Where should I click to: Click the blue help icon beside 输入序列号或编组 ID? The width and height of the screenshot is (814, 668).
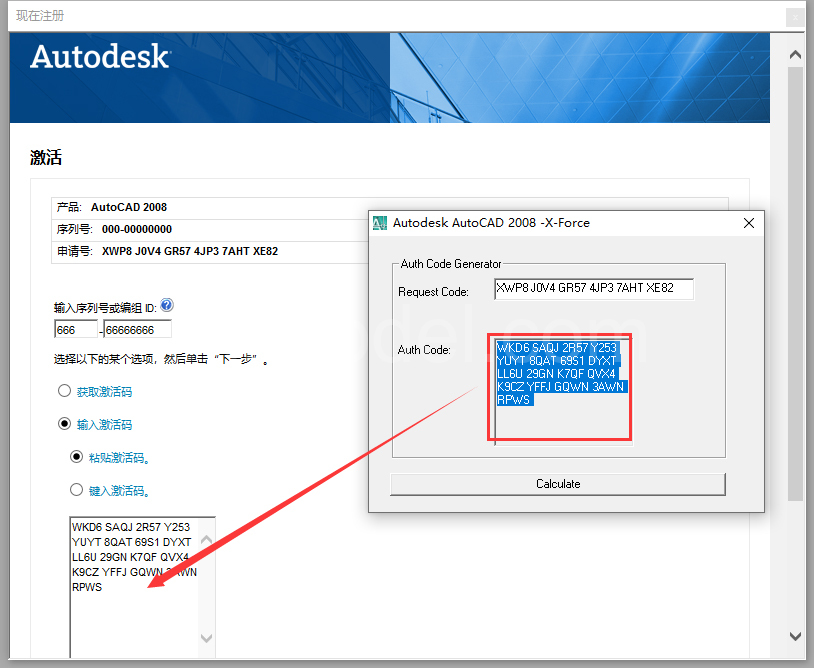(167, 305)
